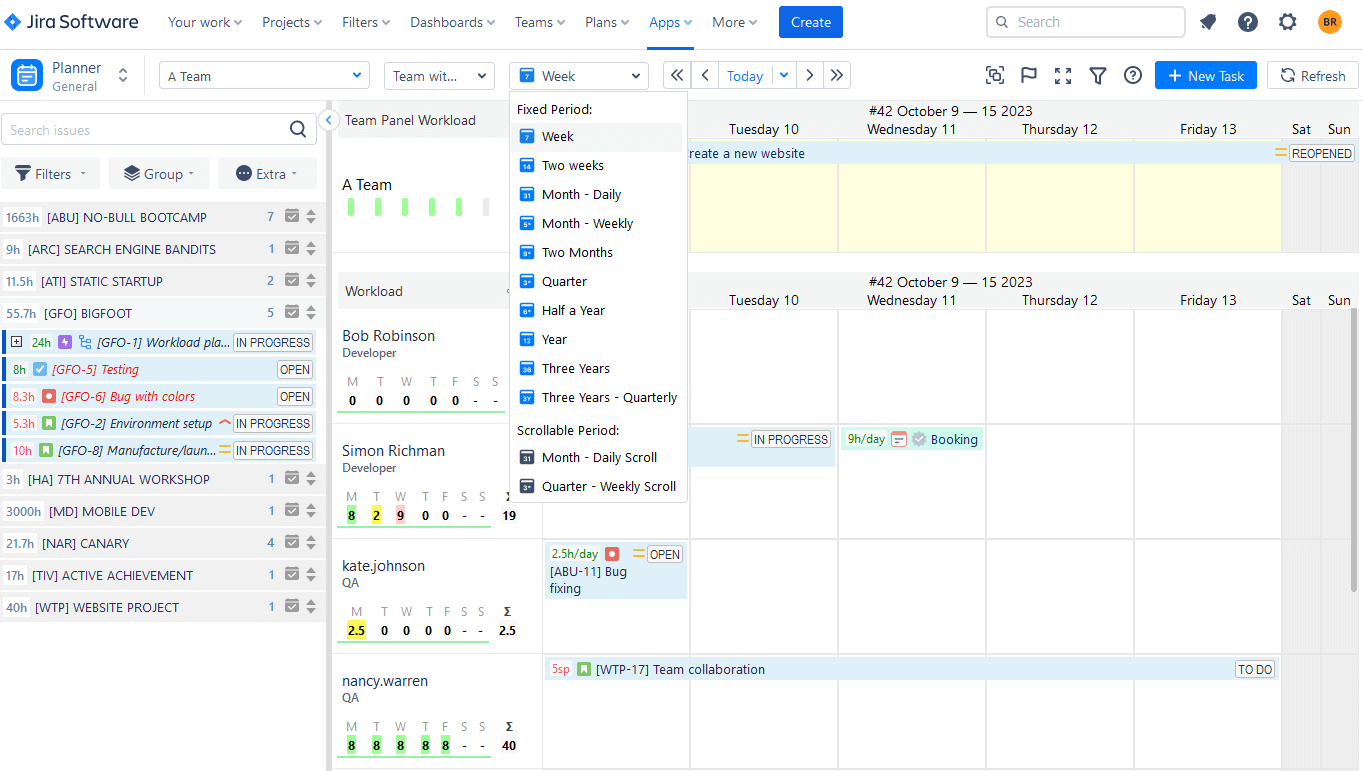Open the ABU-11 Bug fixing card
The height and width of the screenshot is (771, 1363).
615,571
